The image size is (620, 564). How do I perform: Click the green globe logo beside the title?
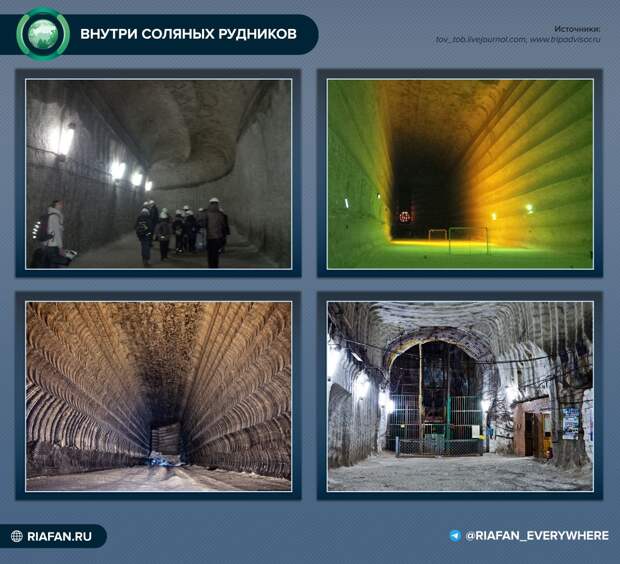click(x=43, y=34)
